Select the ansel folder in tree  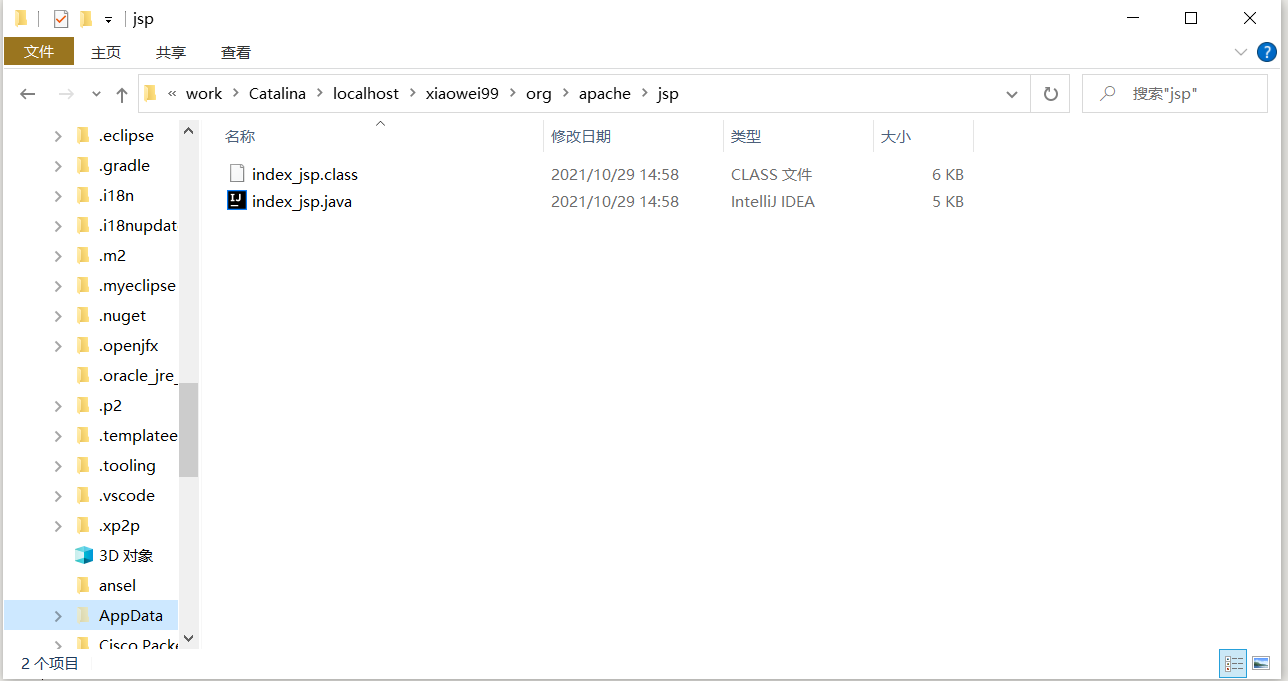pyautogui.click(x=116, y=586)
